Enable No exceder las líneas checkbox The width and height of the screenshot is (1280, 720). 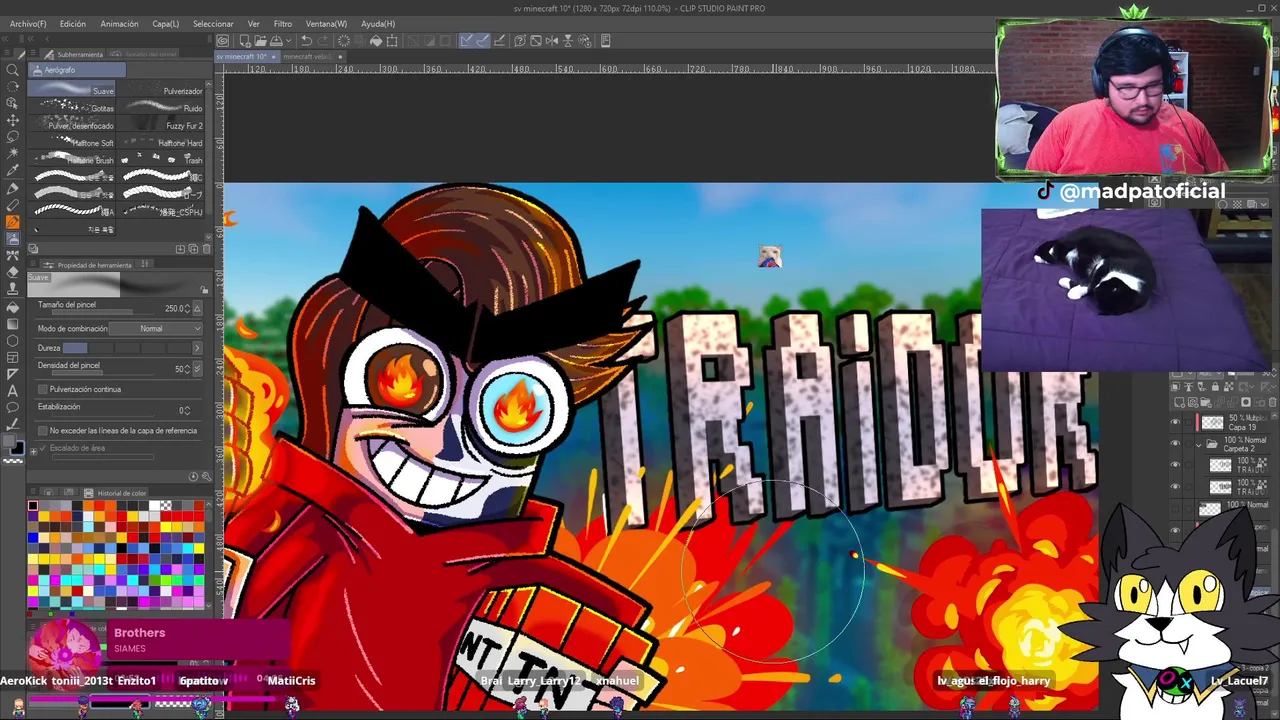pyautogui.click(x=42, y=430)
